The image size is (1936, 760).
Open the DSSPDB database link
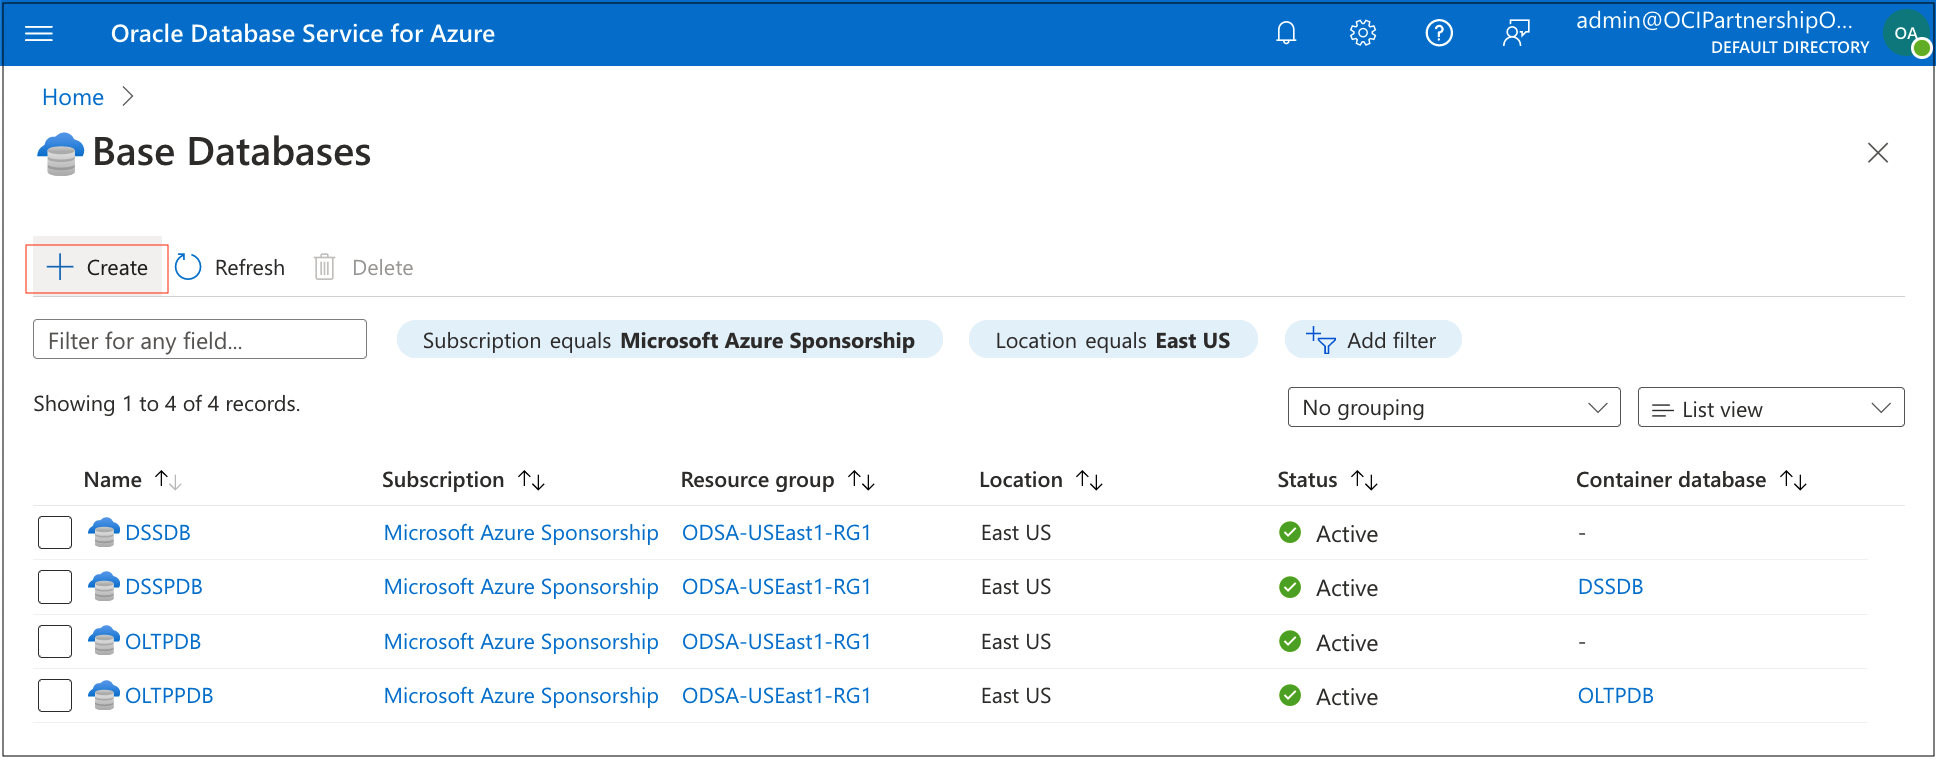pyautogui.click(x=164, y=587)
